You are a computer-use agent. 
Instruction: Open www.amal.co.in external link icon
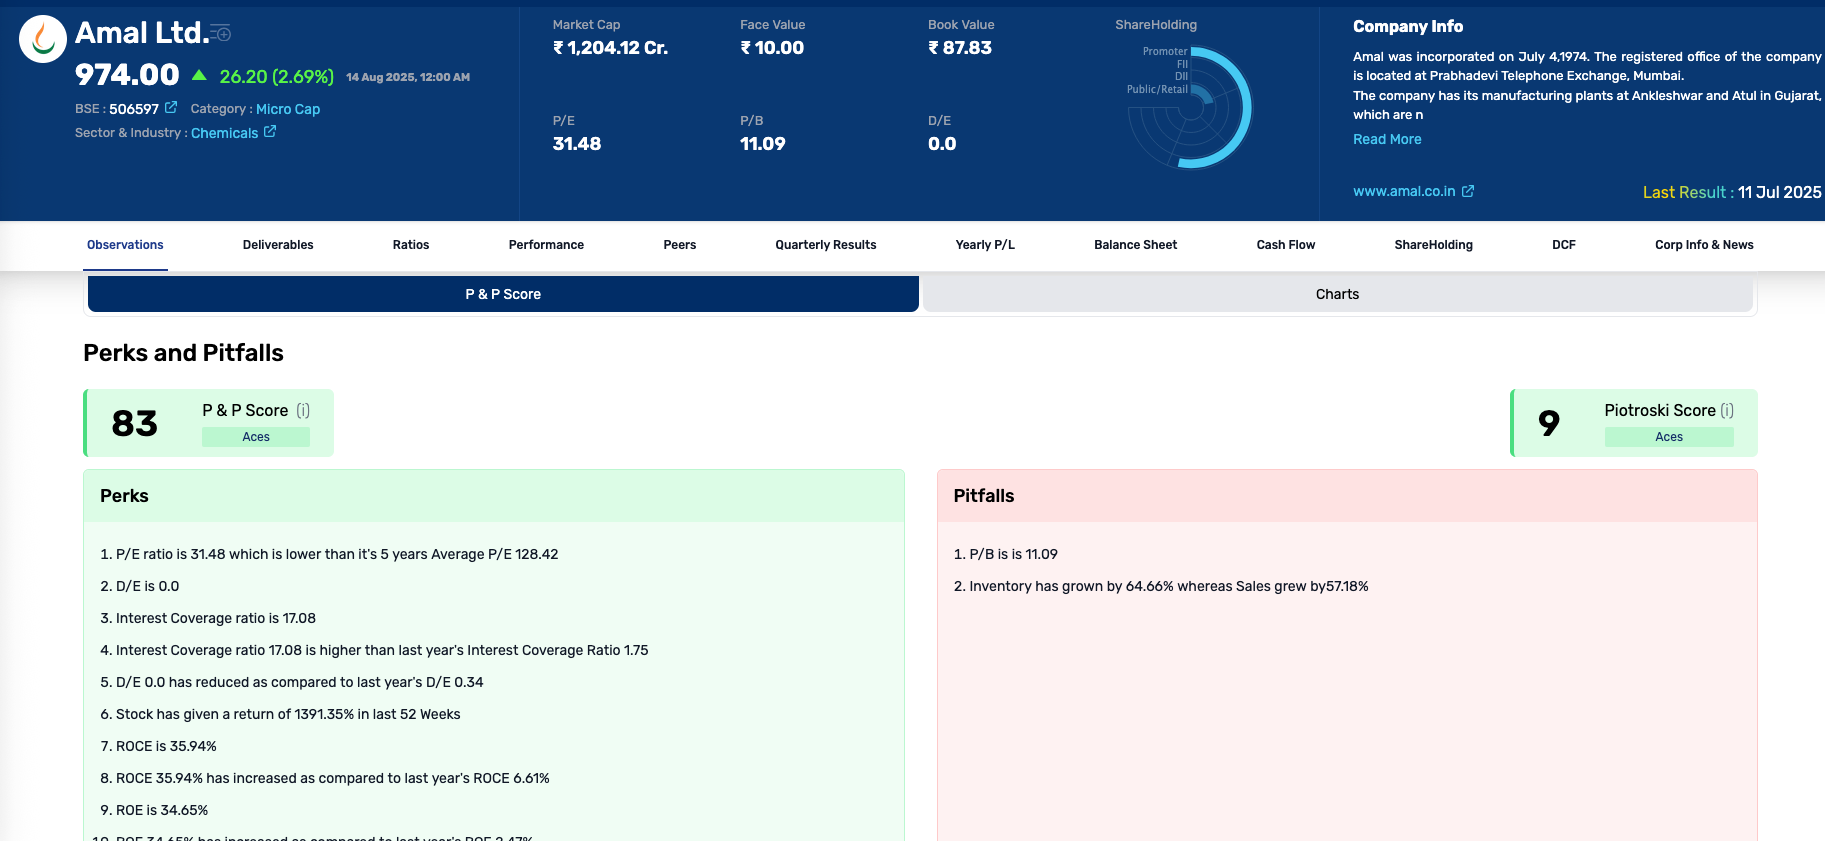click(1468, 191)
